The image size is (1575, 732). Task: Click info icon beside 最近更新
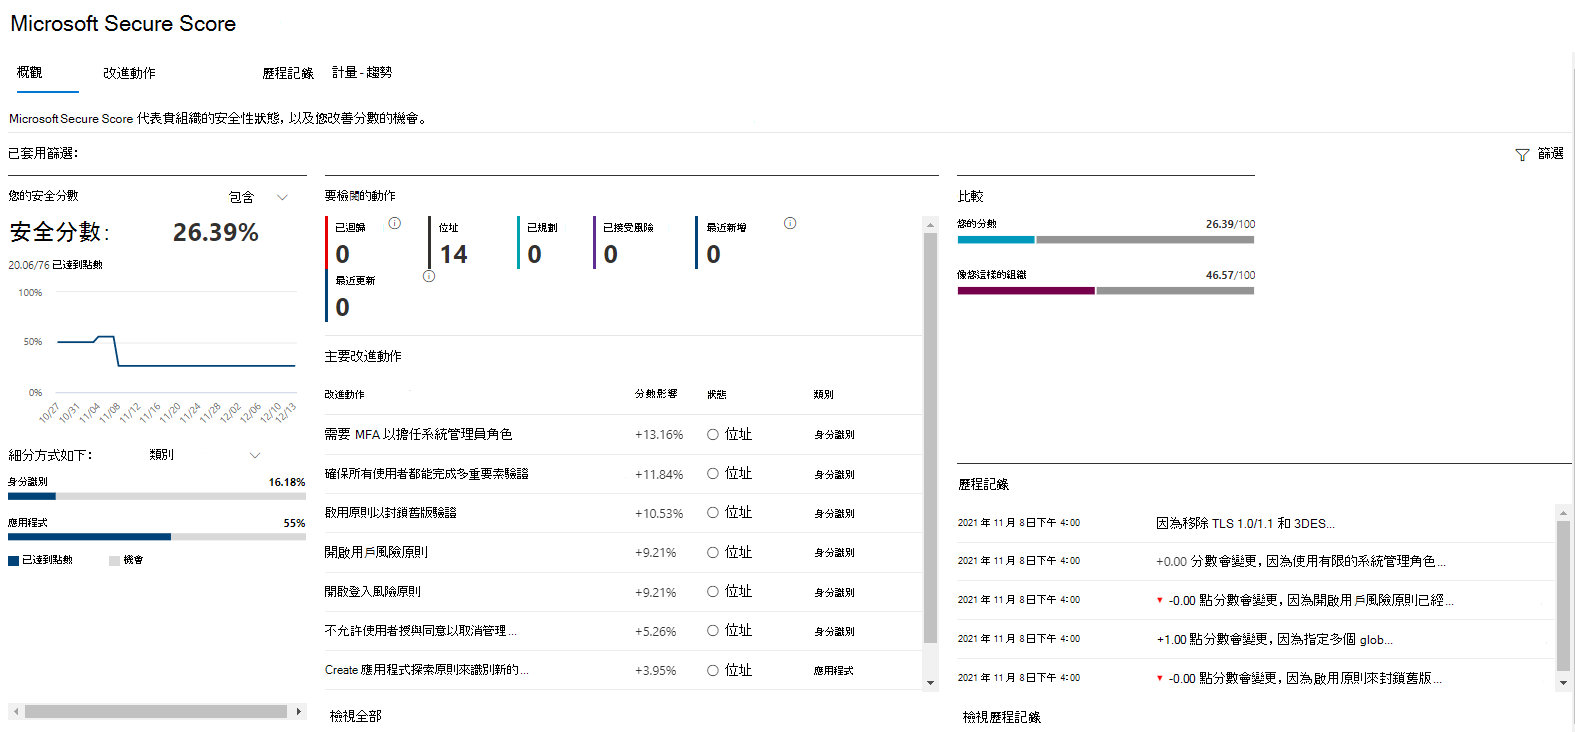[x=429, y=276]
